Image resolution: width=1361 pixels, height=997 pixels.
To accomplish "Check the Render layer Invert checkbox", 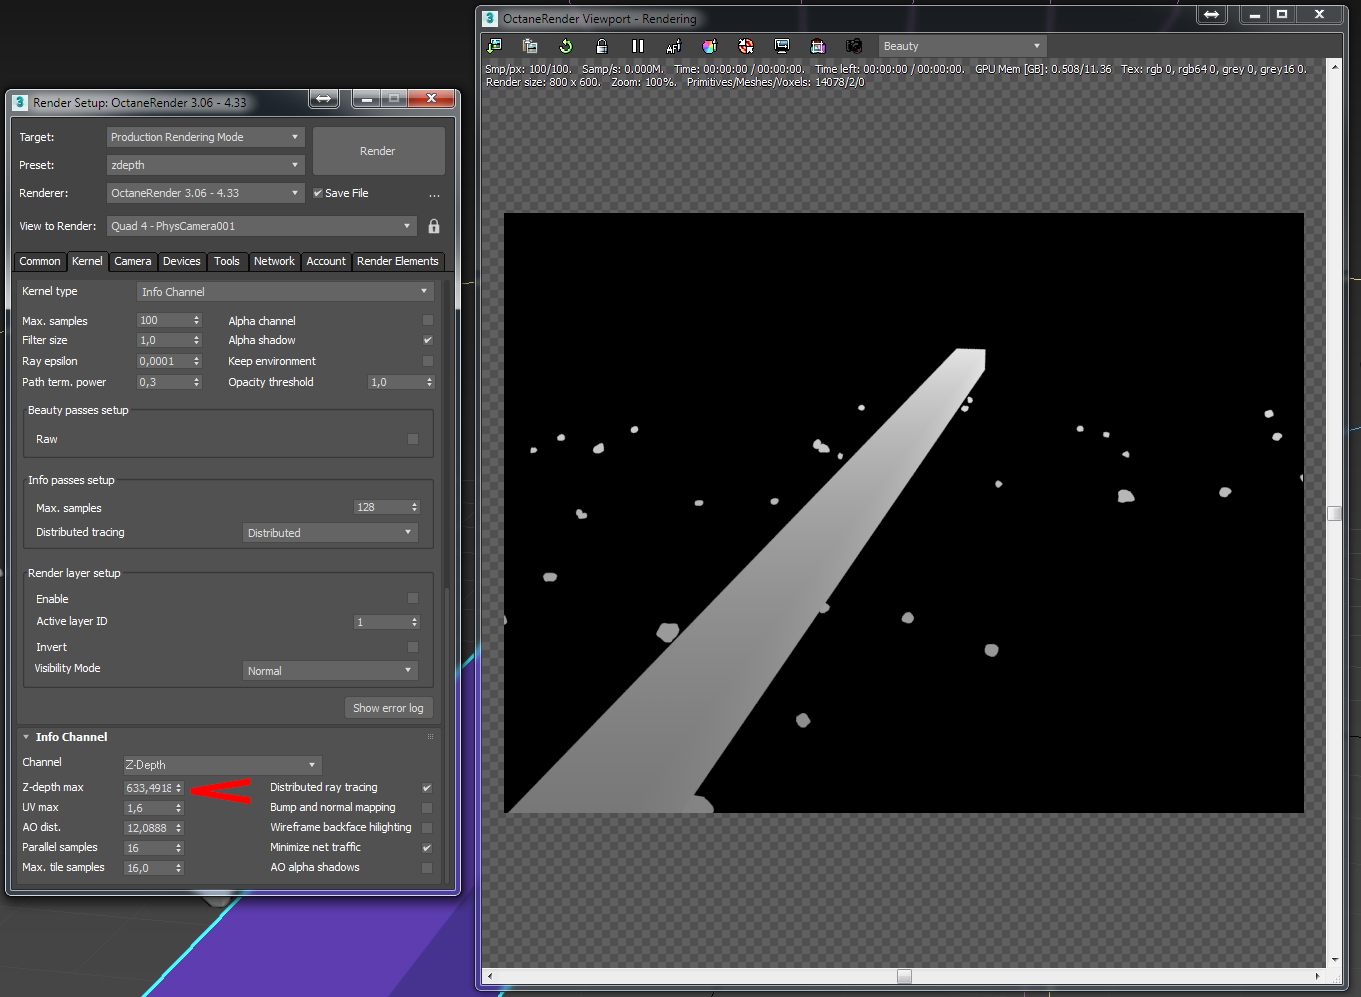I will (x=413, y=647).
